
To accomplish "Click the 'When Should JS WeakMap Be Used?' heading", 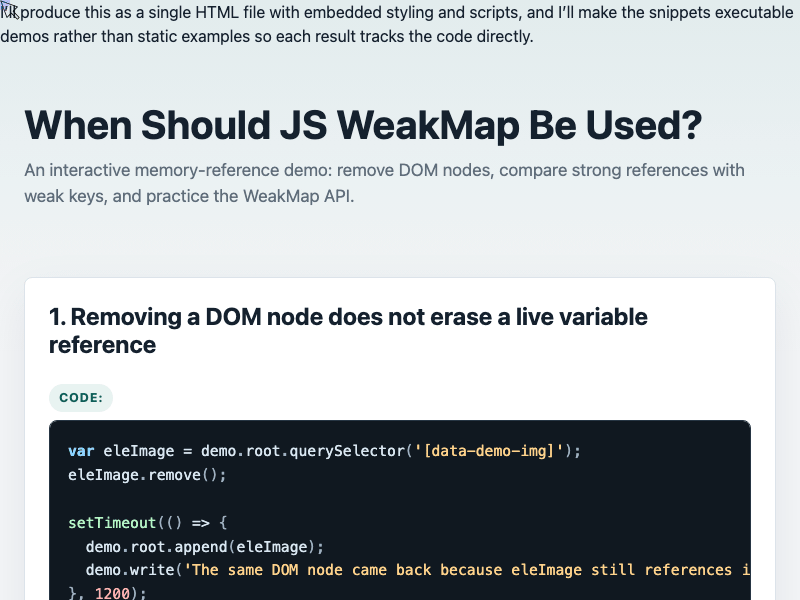I will [363, 125].
